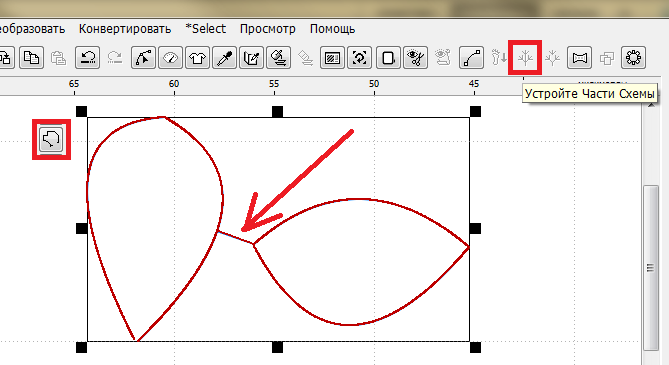Click the hatched rectangle fill icon
669x365 pixels.
pyautogui.click(x=332, y=58)
